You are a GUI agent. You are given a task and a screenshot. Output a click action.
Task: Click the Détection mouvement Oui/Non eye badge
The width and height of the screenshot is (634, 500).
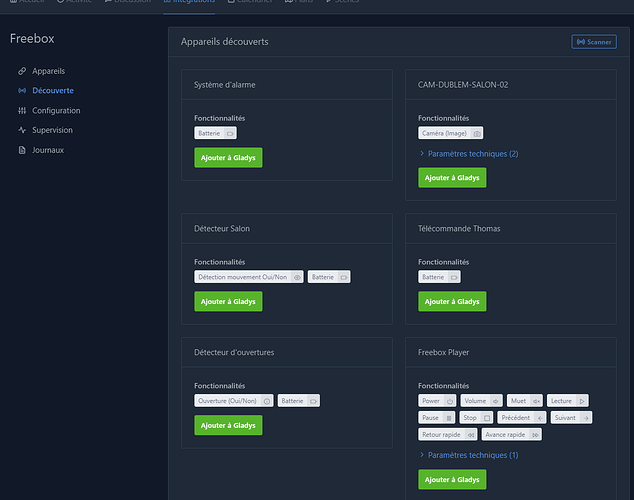tap(249, 277)
